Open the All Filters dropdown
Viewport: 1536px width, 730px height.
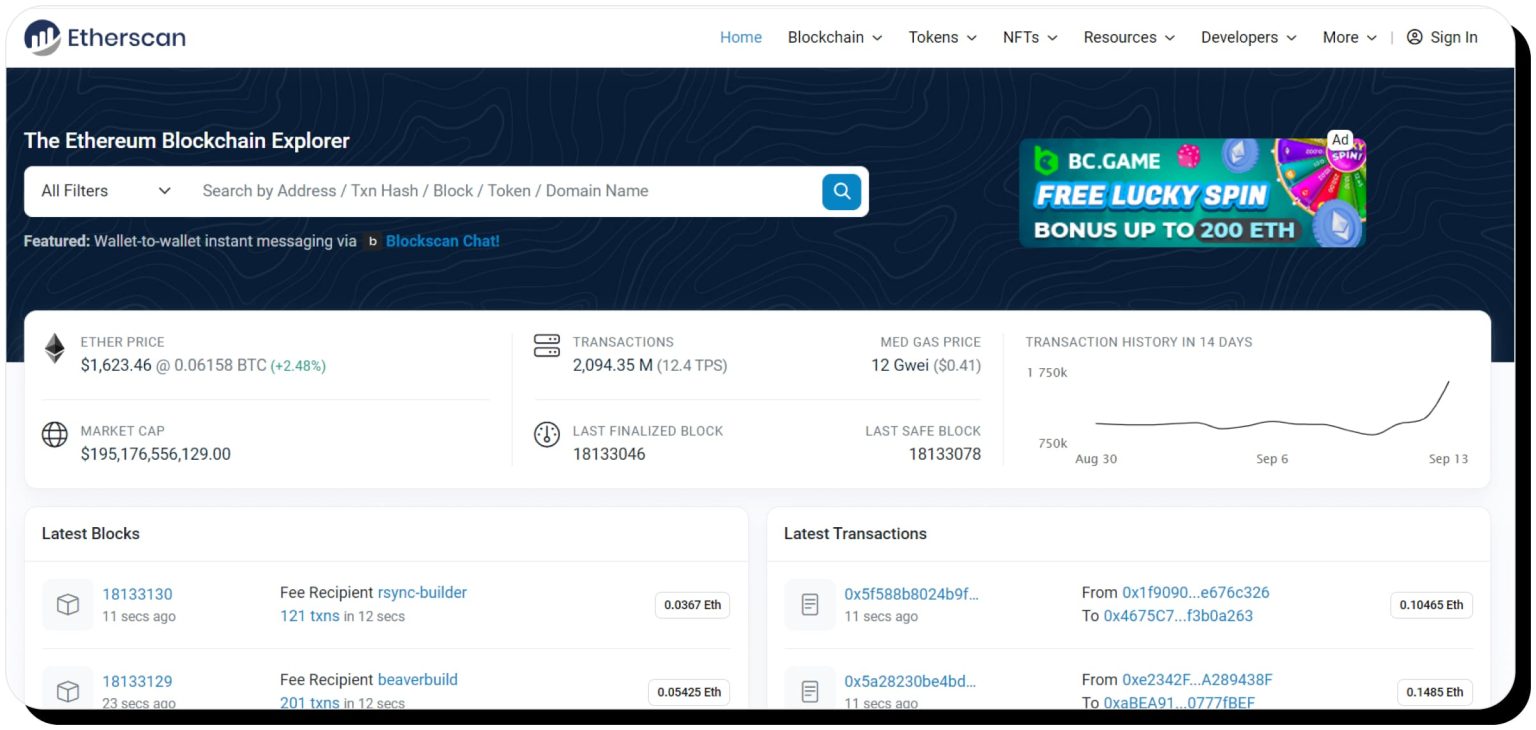(106, 191)
